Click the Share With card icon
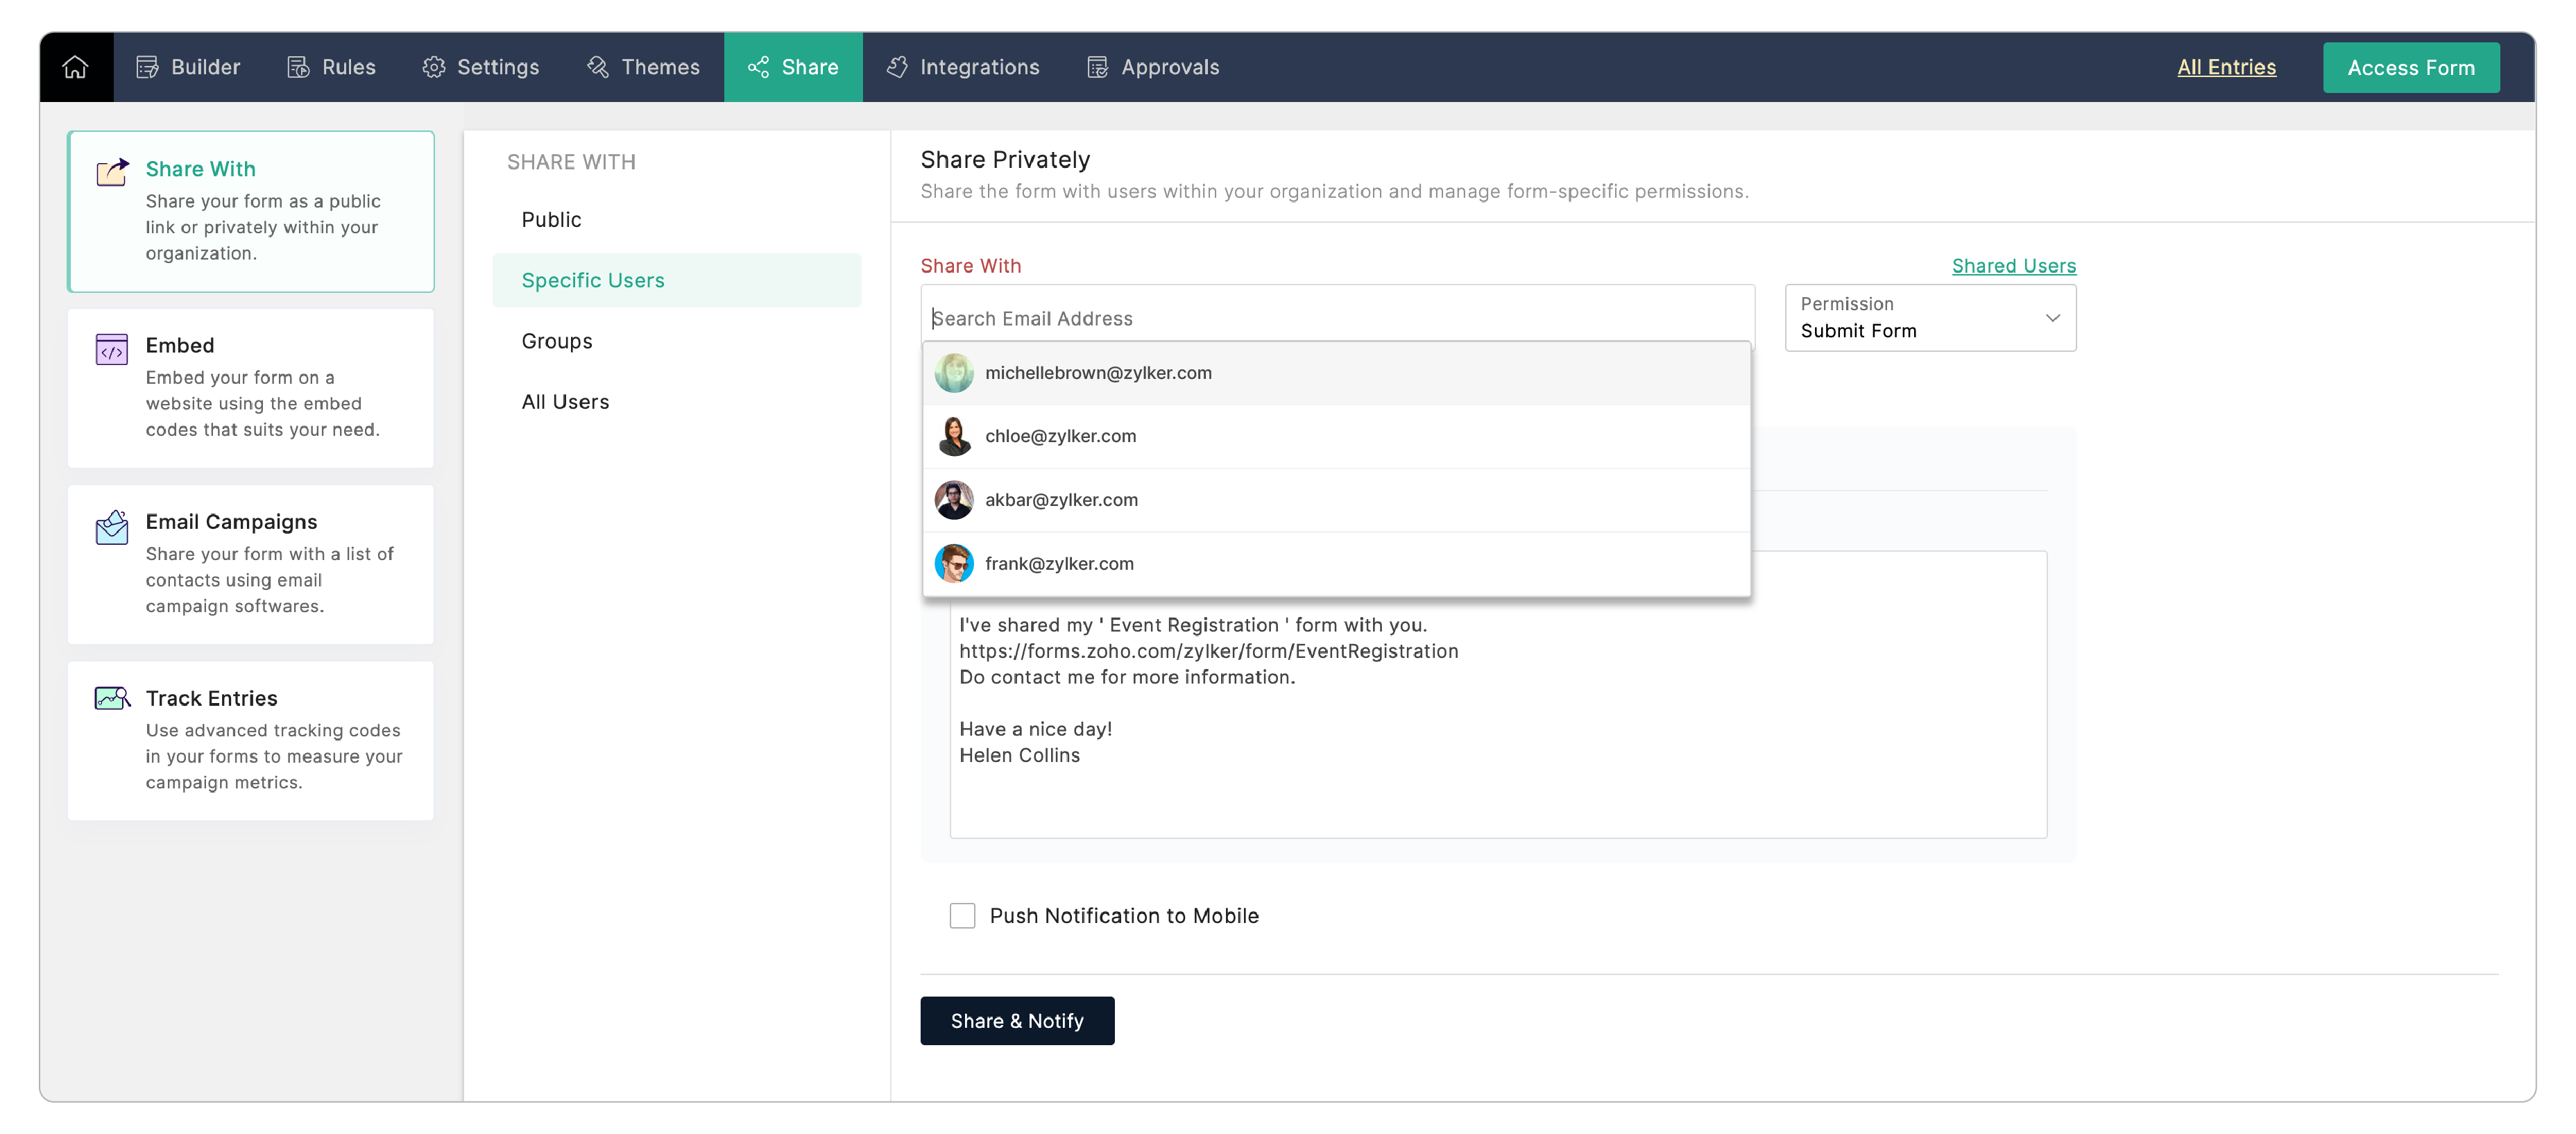Screen dimensions: 2576x1134 pyautogui.click(x=112, y=172)
